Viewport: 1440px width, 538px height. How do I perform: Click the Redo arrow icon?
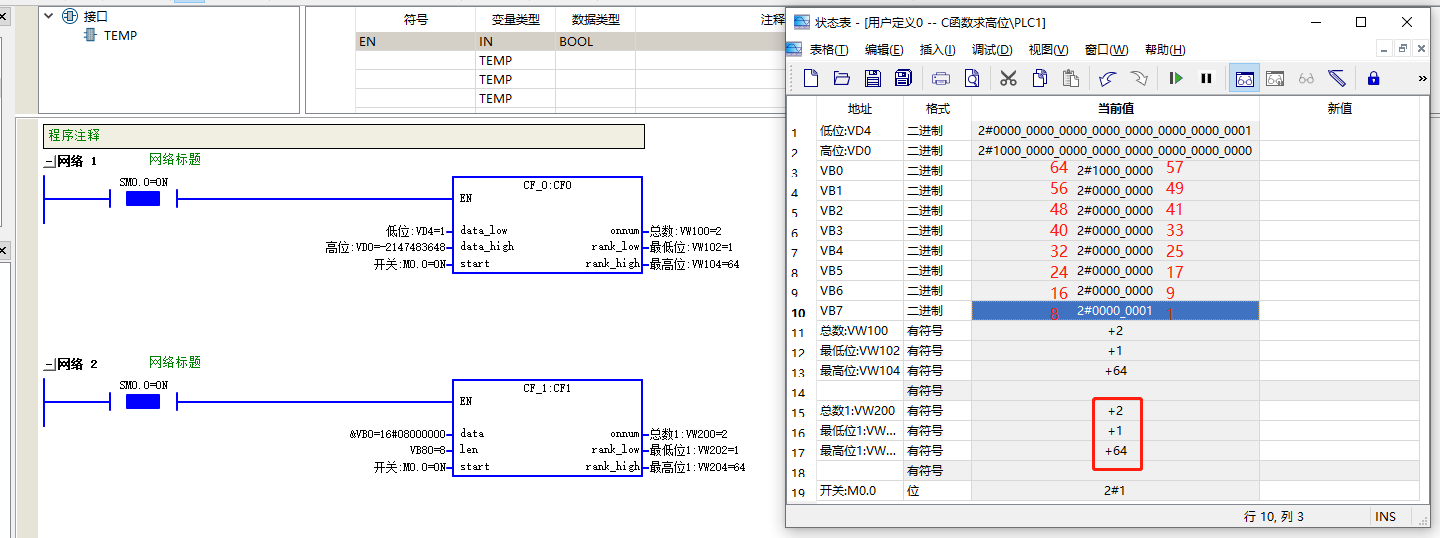(x=1139, y=78)
